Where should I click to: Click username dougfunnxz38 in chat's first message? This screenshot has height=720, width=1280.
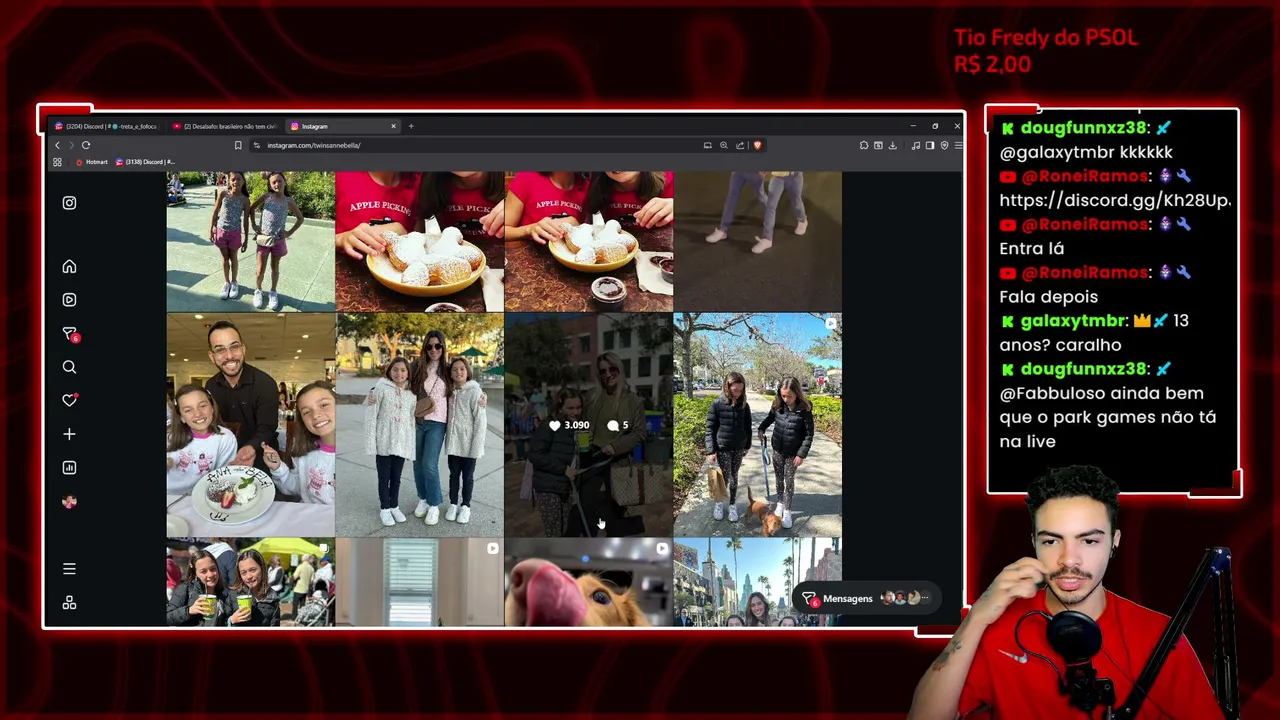point(1082,128)
